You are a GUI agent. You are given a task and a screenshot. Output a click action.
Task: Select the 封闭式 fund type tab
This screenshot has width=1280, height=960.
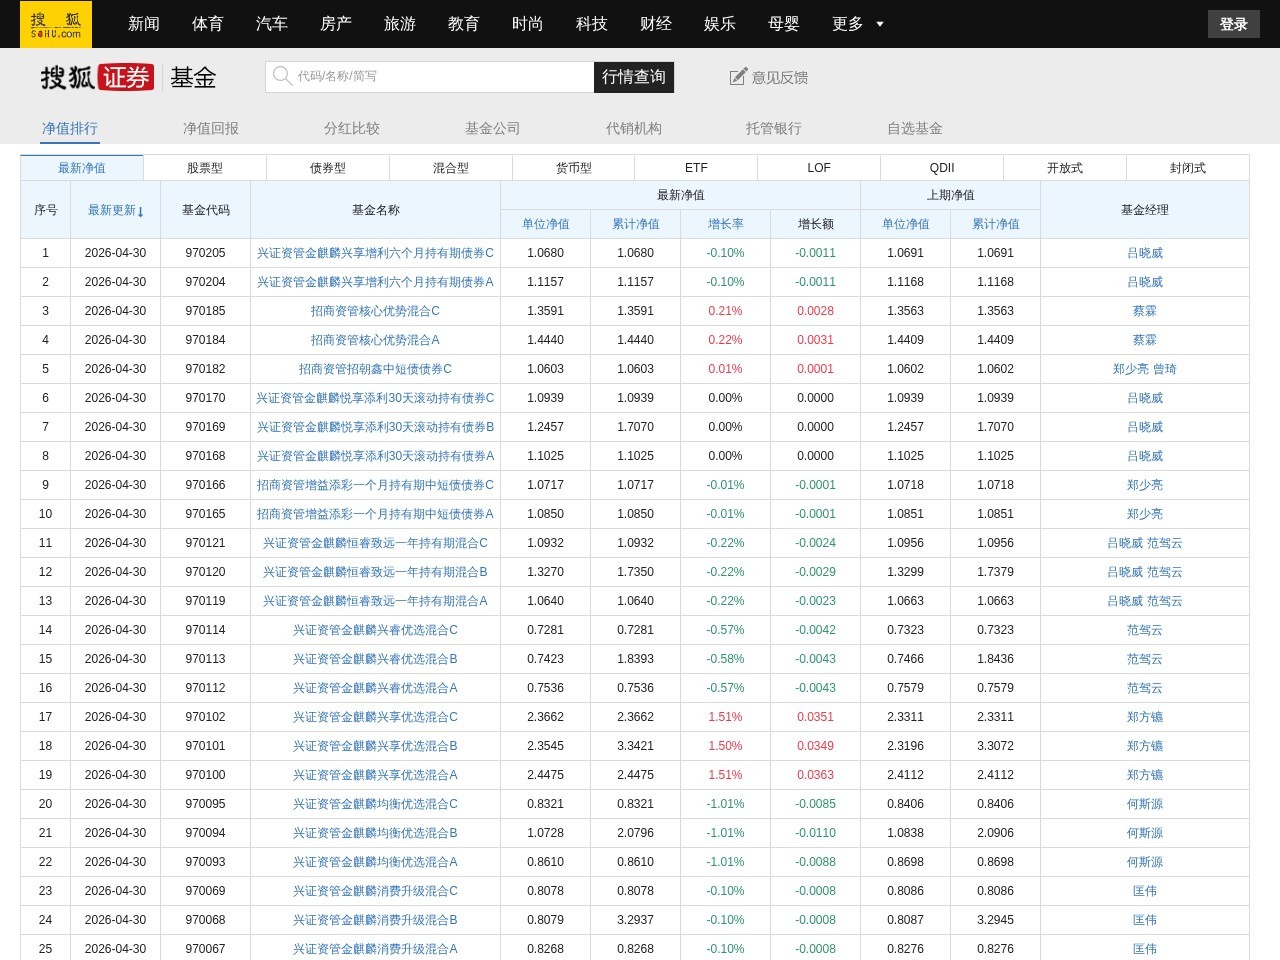point(1188,168)
